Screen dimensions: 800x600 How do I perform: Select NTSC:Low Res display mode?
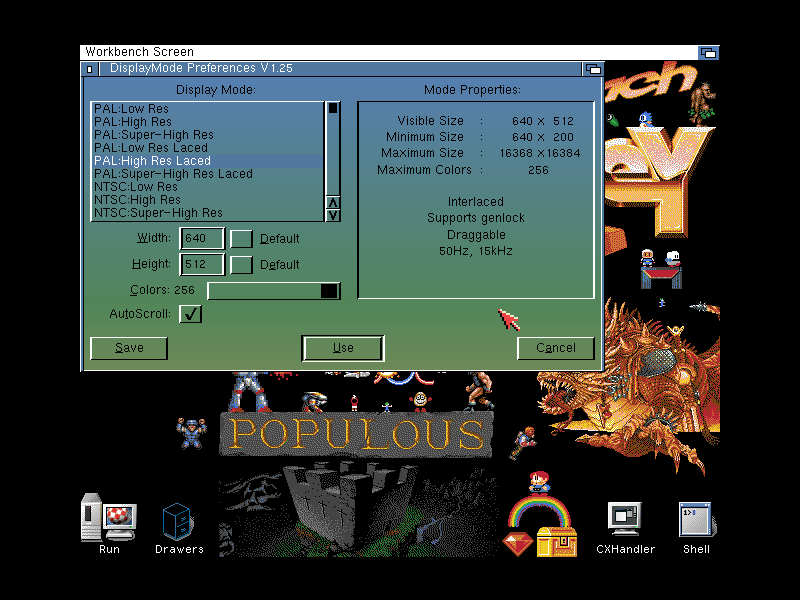point(207,187)
